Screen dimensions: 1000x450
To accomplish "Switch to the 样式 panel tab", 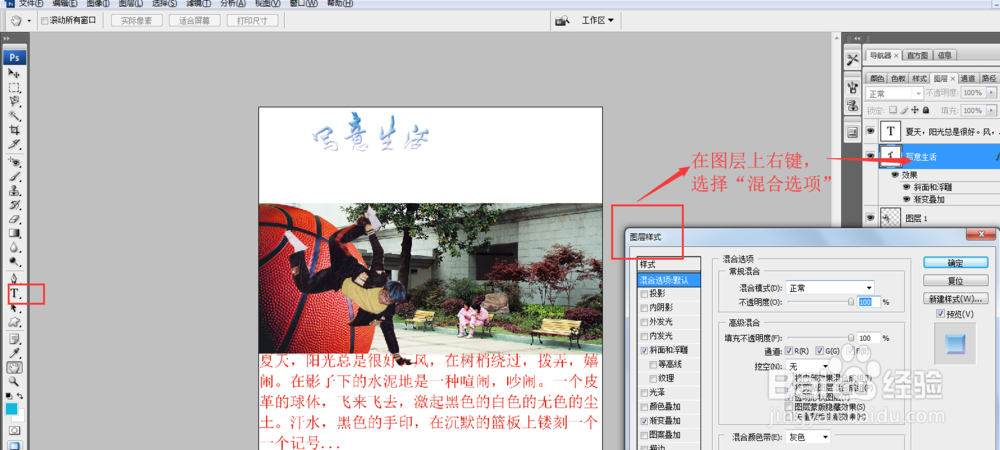I will (x=919, y=78).
